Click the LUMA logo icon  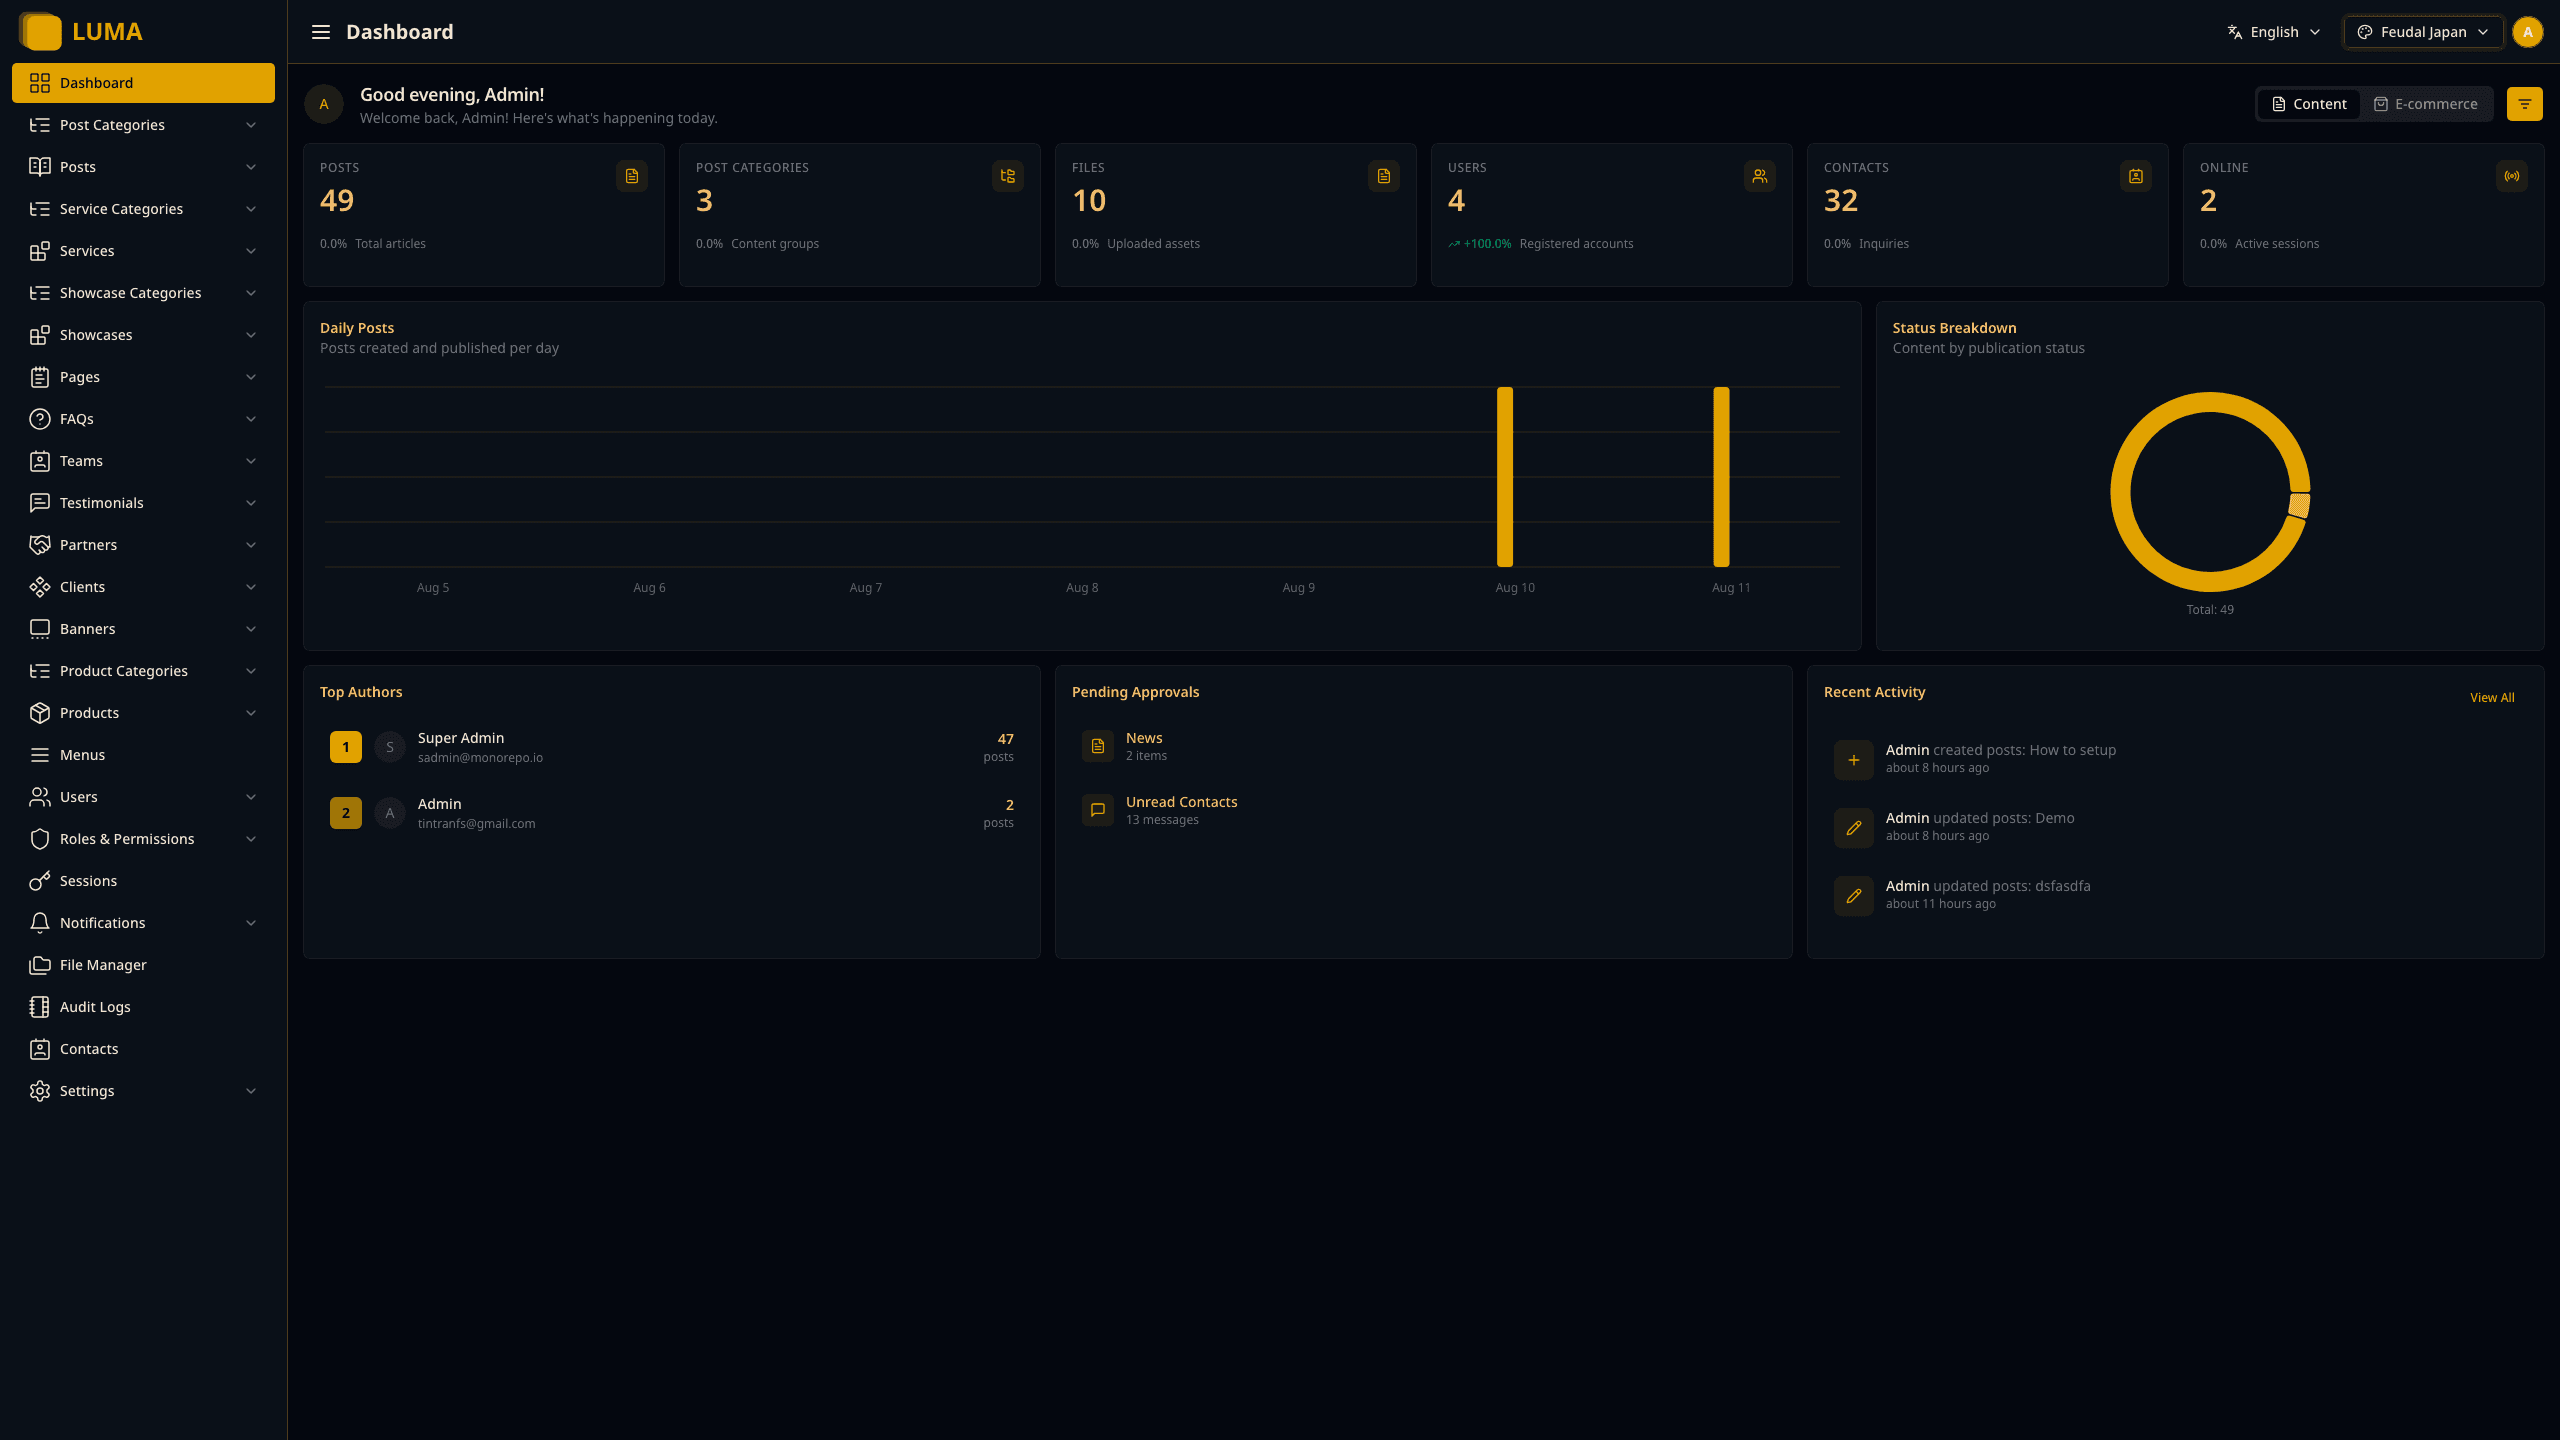pos(40,31)
